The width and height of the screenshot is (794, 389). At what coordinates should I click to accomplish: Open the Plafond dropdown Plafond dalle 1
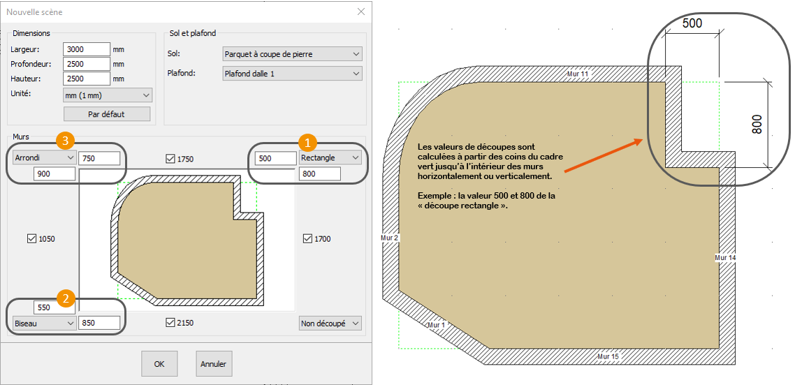tap(292, 74)
